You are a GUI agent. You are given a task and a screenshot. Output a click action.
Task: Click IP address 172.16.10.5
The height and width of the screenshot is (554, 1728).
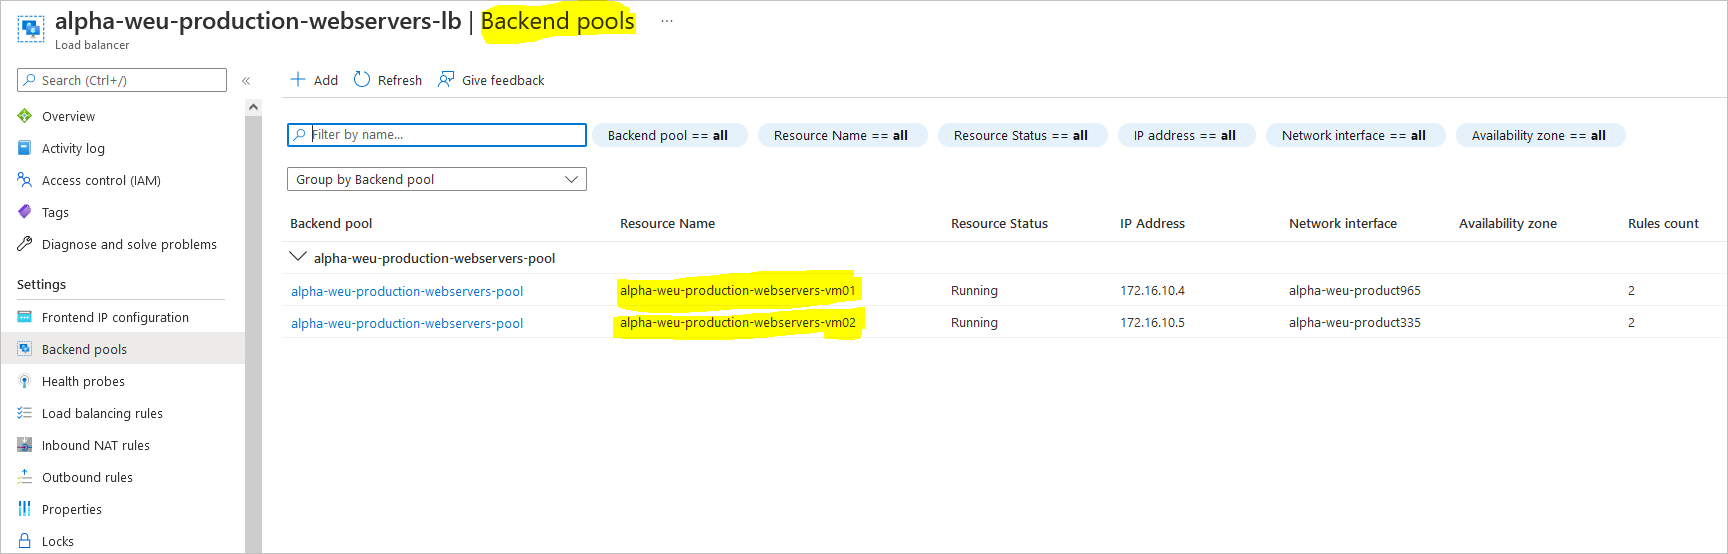point(1152,322)
